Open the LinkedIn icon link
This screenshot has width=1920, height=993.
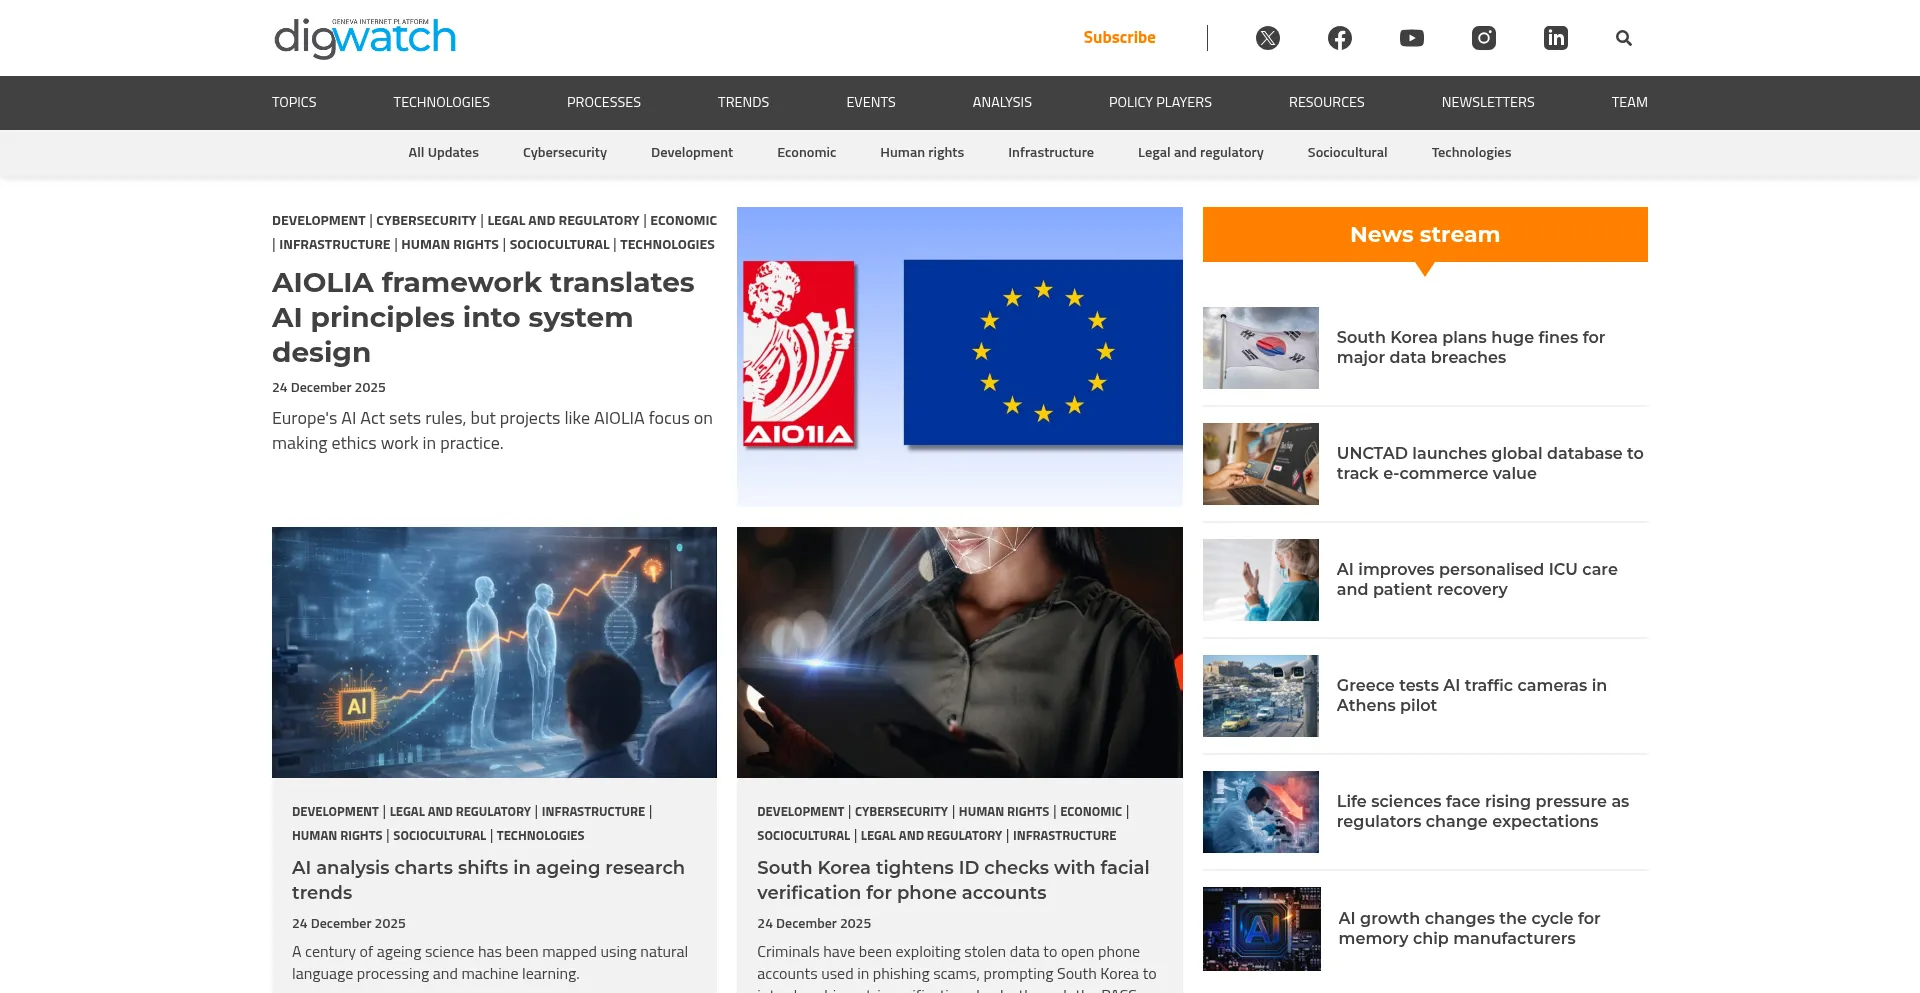click(1555, 38)
